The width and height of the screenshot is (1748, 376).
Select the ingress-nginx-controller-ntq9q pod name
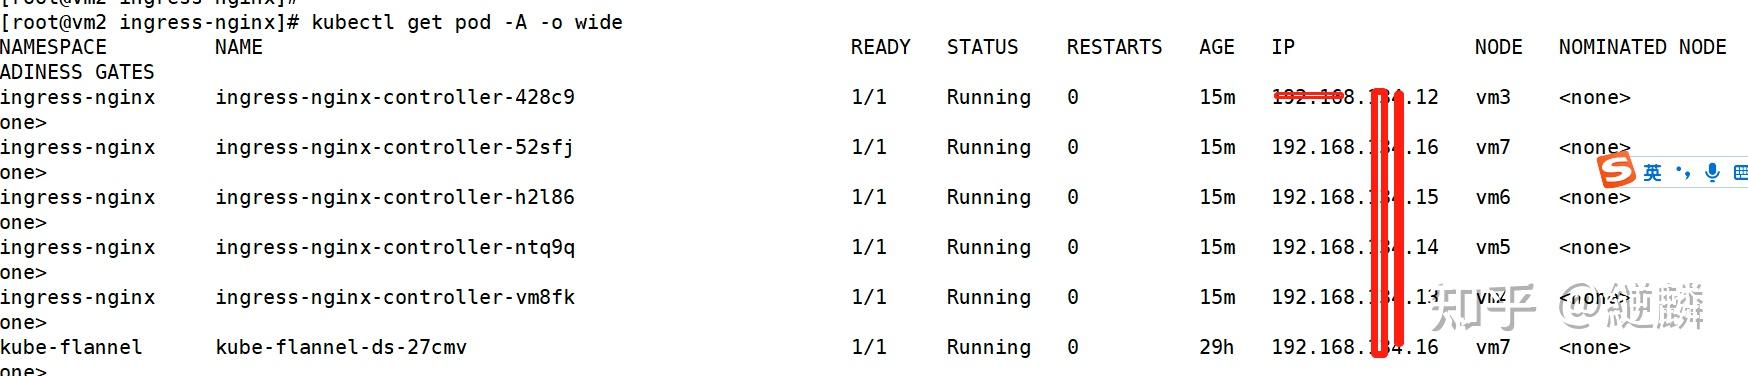[395, 247]
